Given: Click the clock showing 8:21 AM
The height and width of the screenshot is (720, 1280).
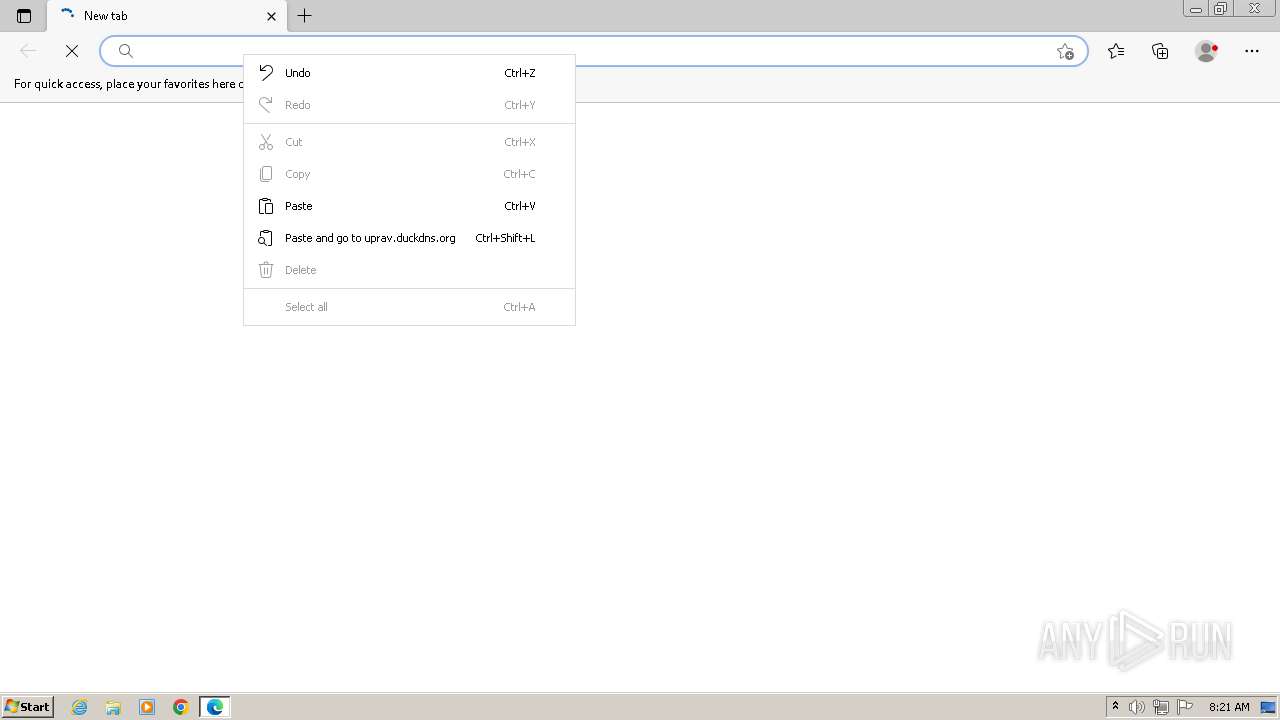Looking at the screenshot, I should (x=1229, y=707).
